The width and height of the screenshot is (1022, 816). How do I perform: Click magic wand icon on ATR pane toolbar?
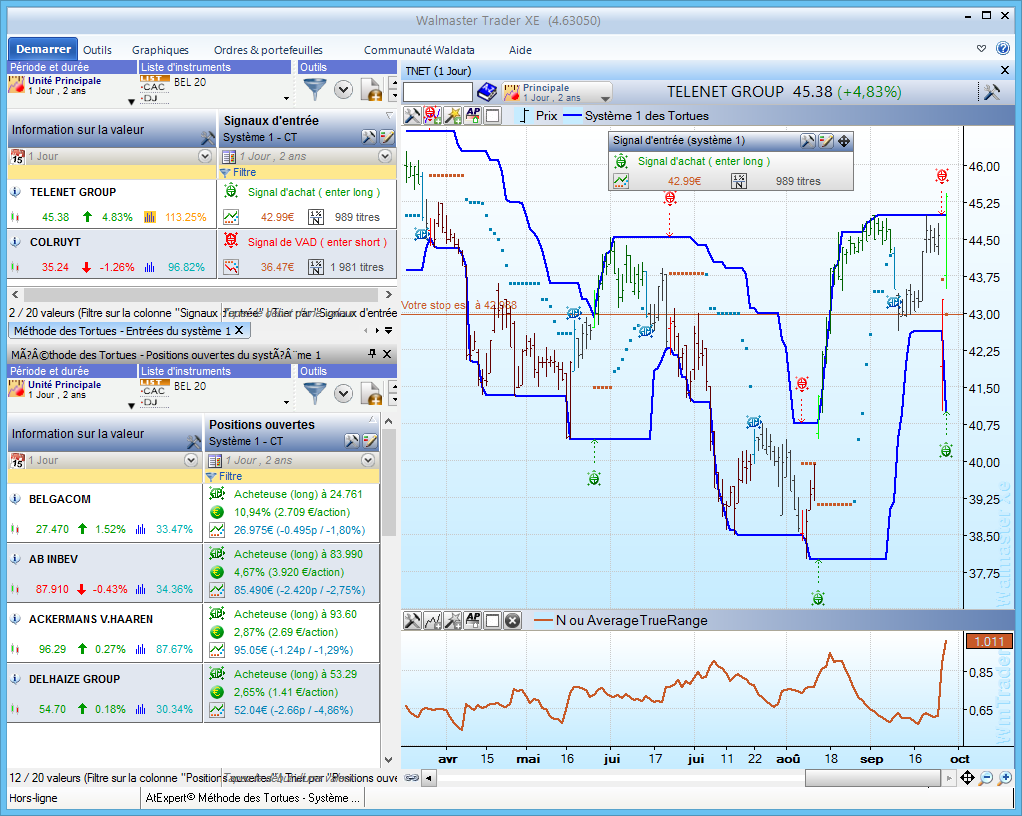coord(452,620)
